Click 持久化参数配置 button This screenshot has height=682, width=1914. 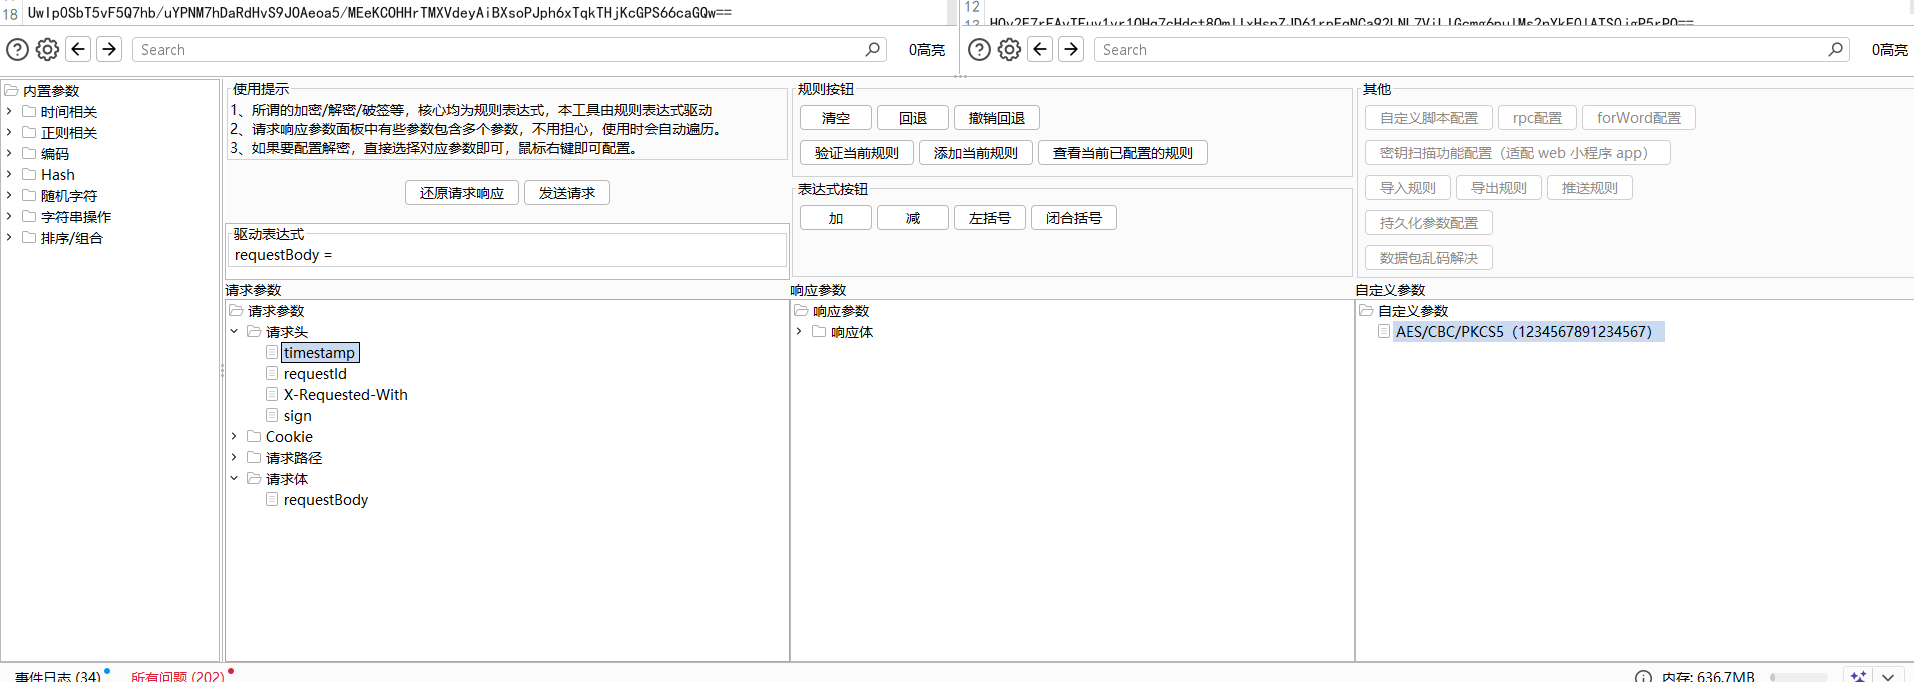click(x=1429, y=223)
